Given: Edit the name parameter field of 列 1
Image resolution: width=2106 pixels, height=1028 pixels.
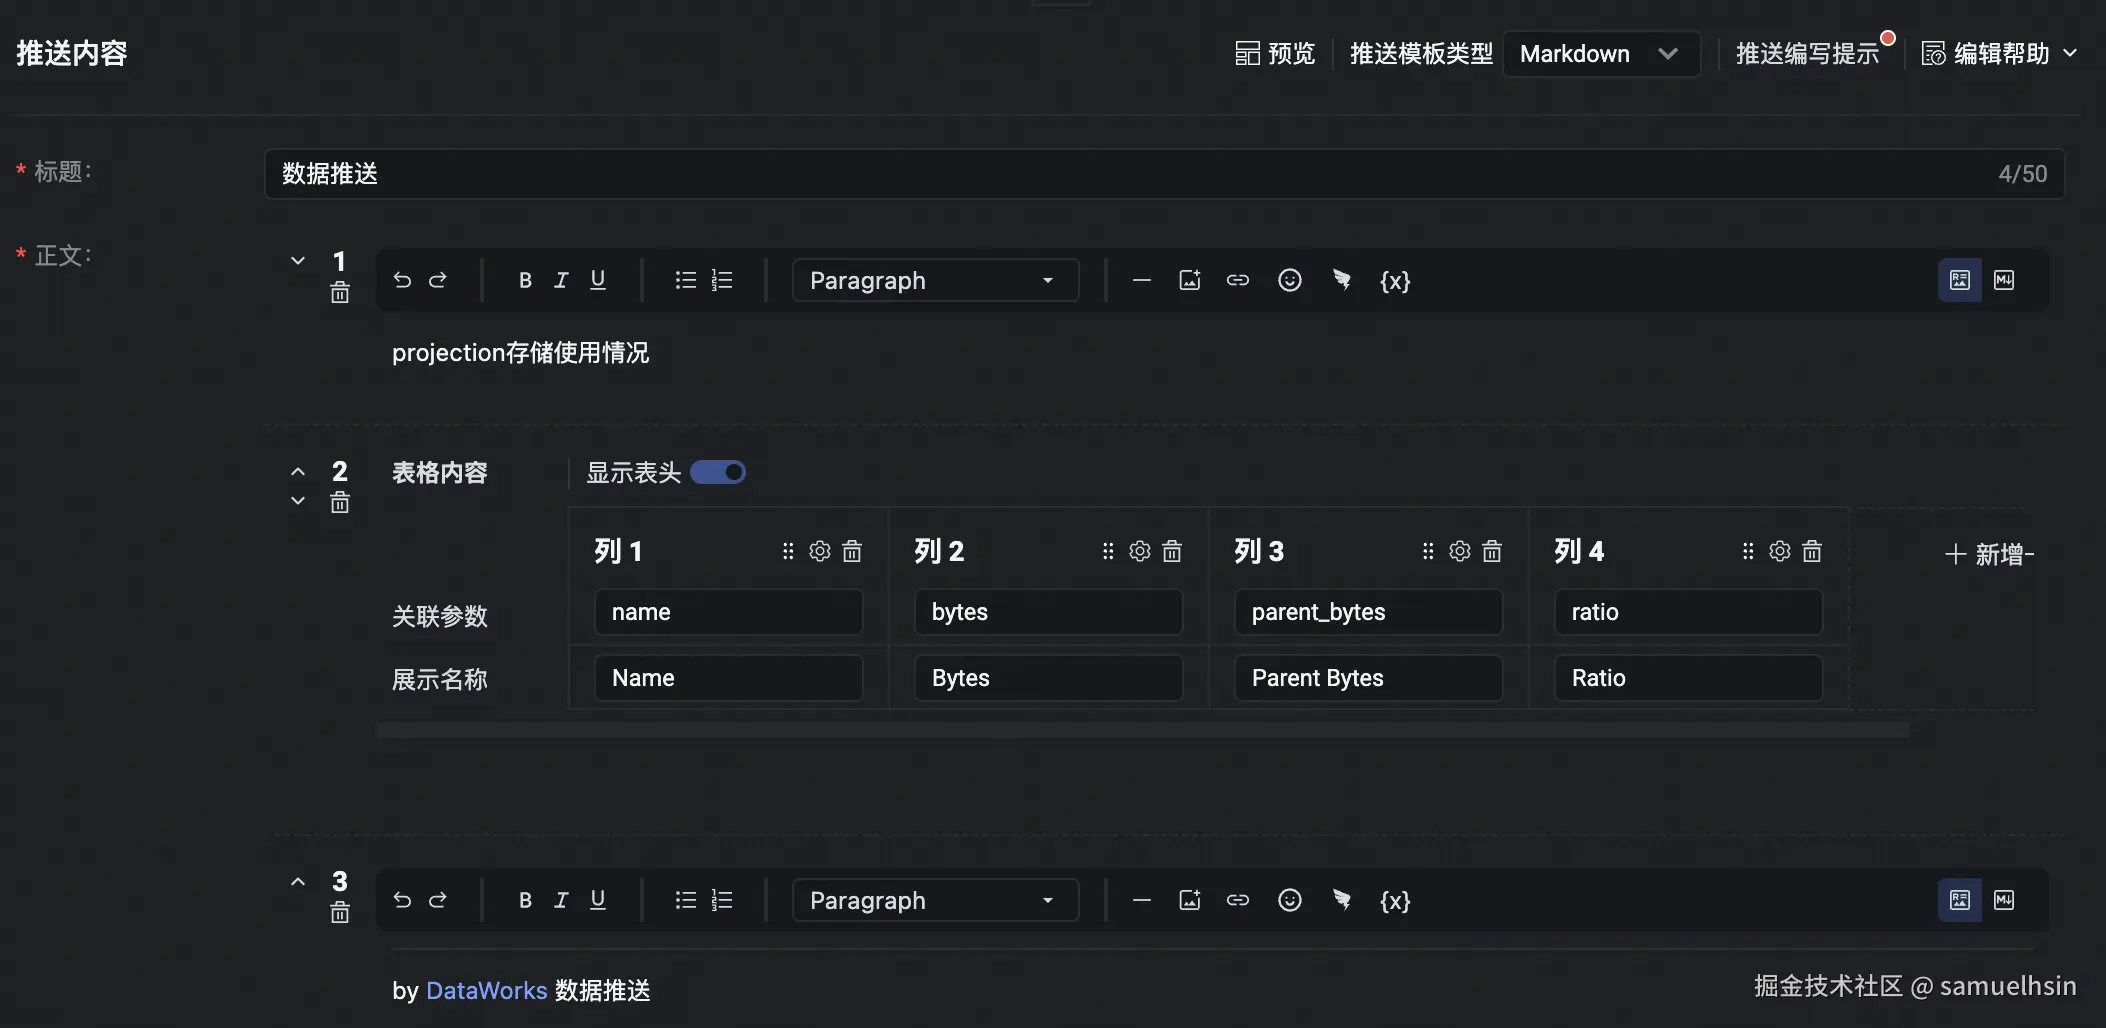Looking at the screenshot, I should 729,612.
